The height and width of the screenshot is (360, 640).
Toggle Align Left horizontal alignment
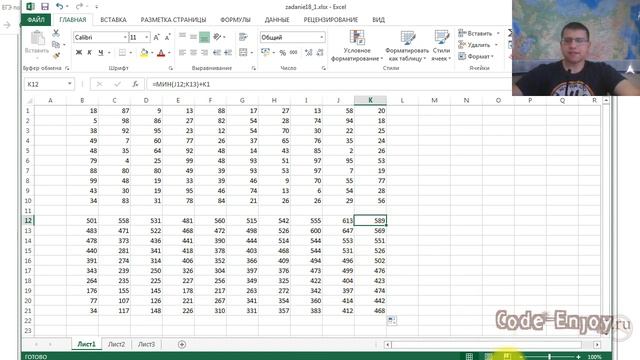pyautogui.click(x=182, y=52)
